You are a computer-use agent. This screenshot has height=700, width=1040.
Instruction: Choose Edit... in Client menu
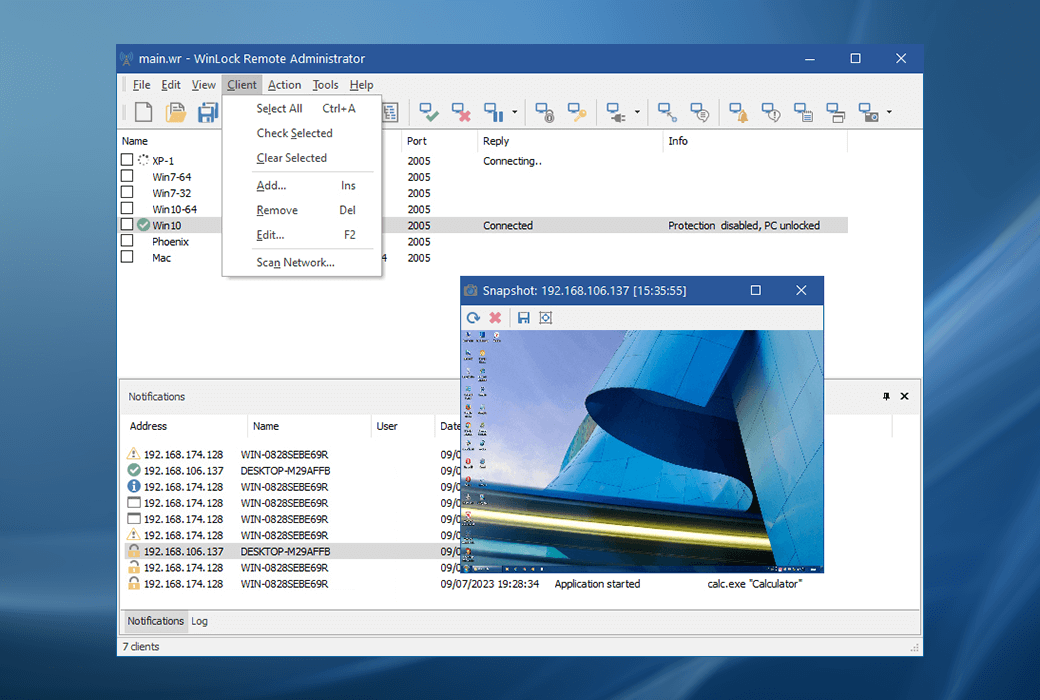pos(302,235)
